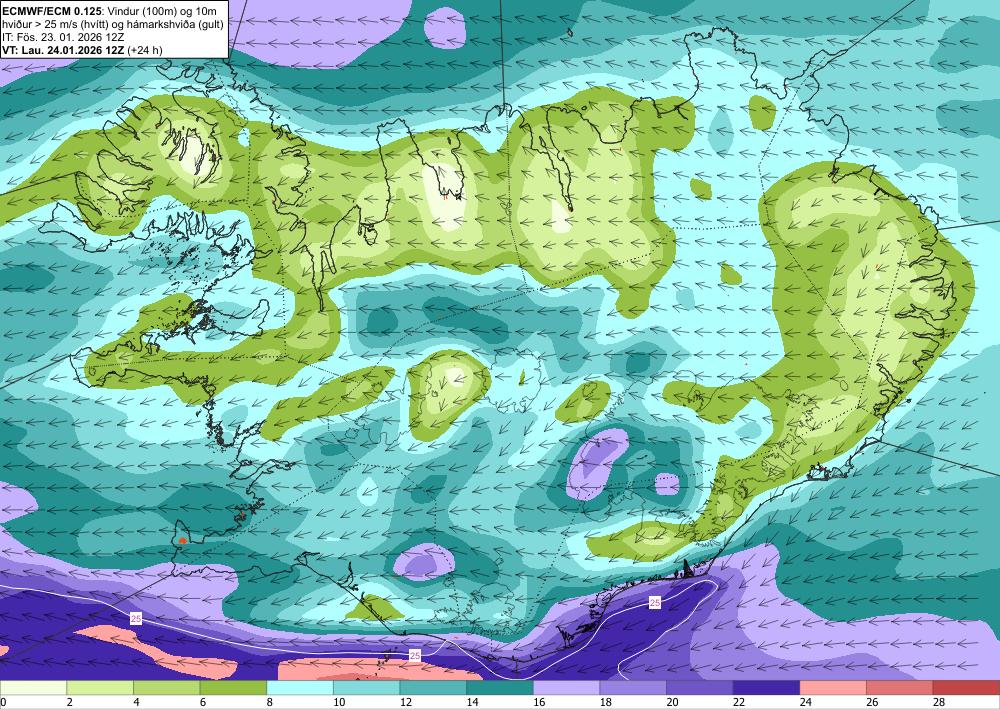This screenshot has width=1000, height=709.
Task: Click the legend scale value '0'
Action: point(3,702)
